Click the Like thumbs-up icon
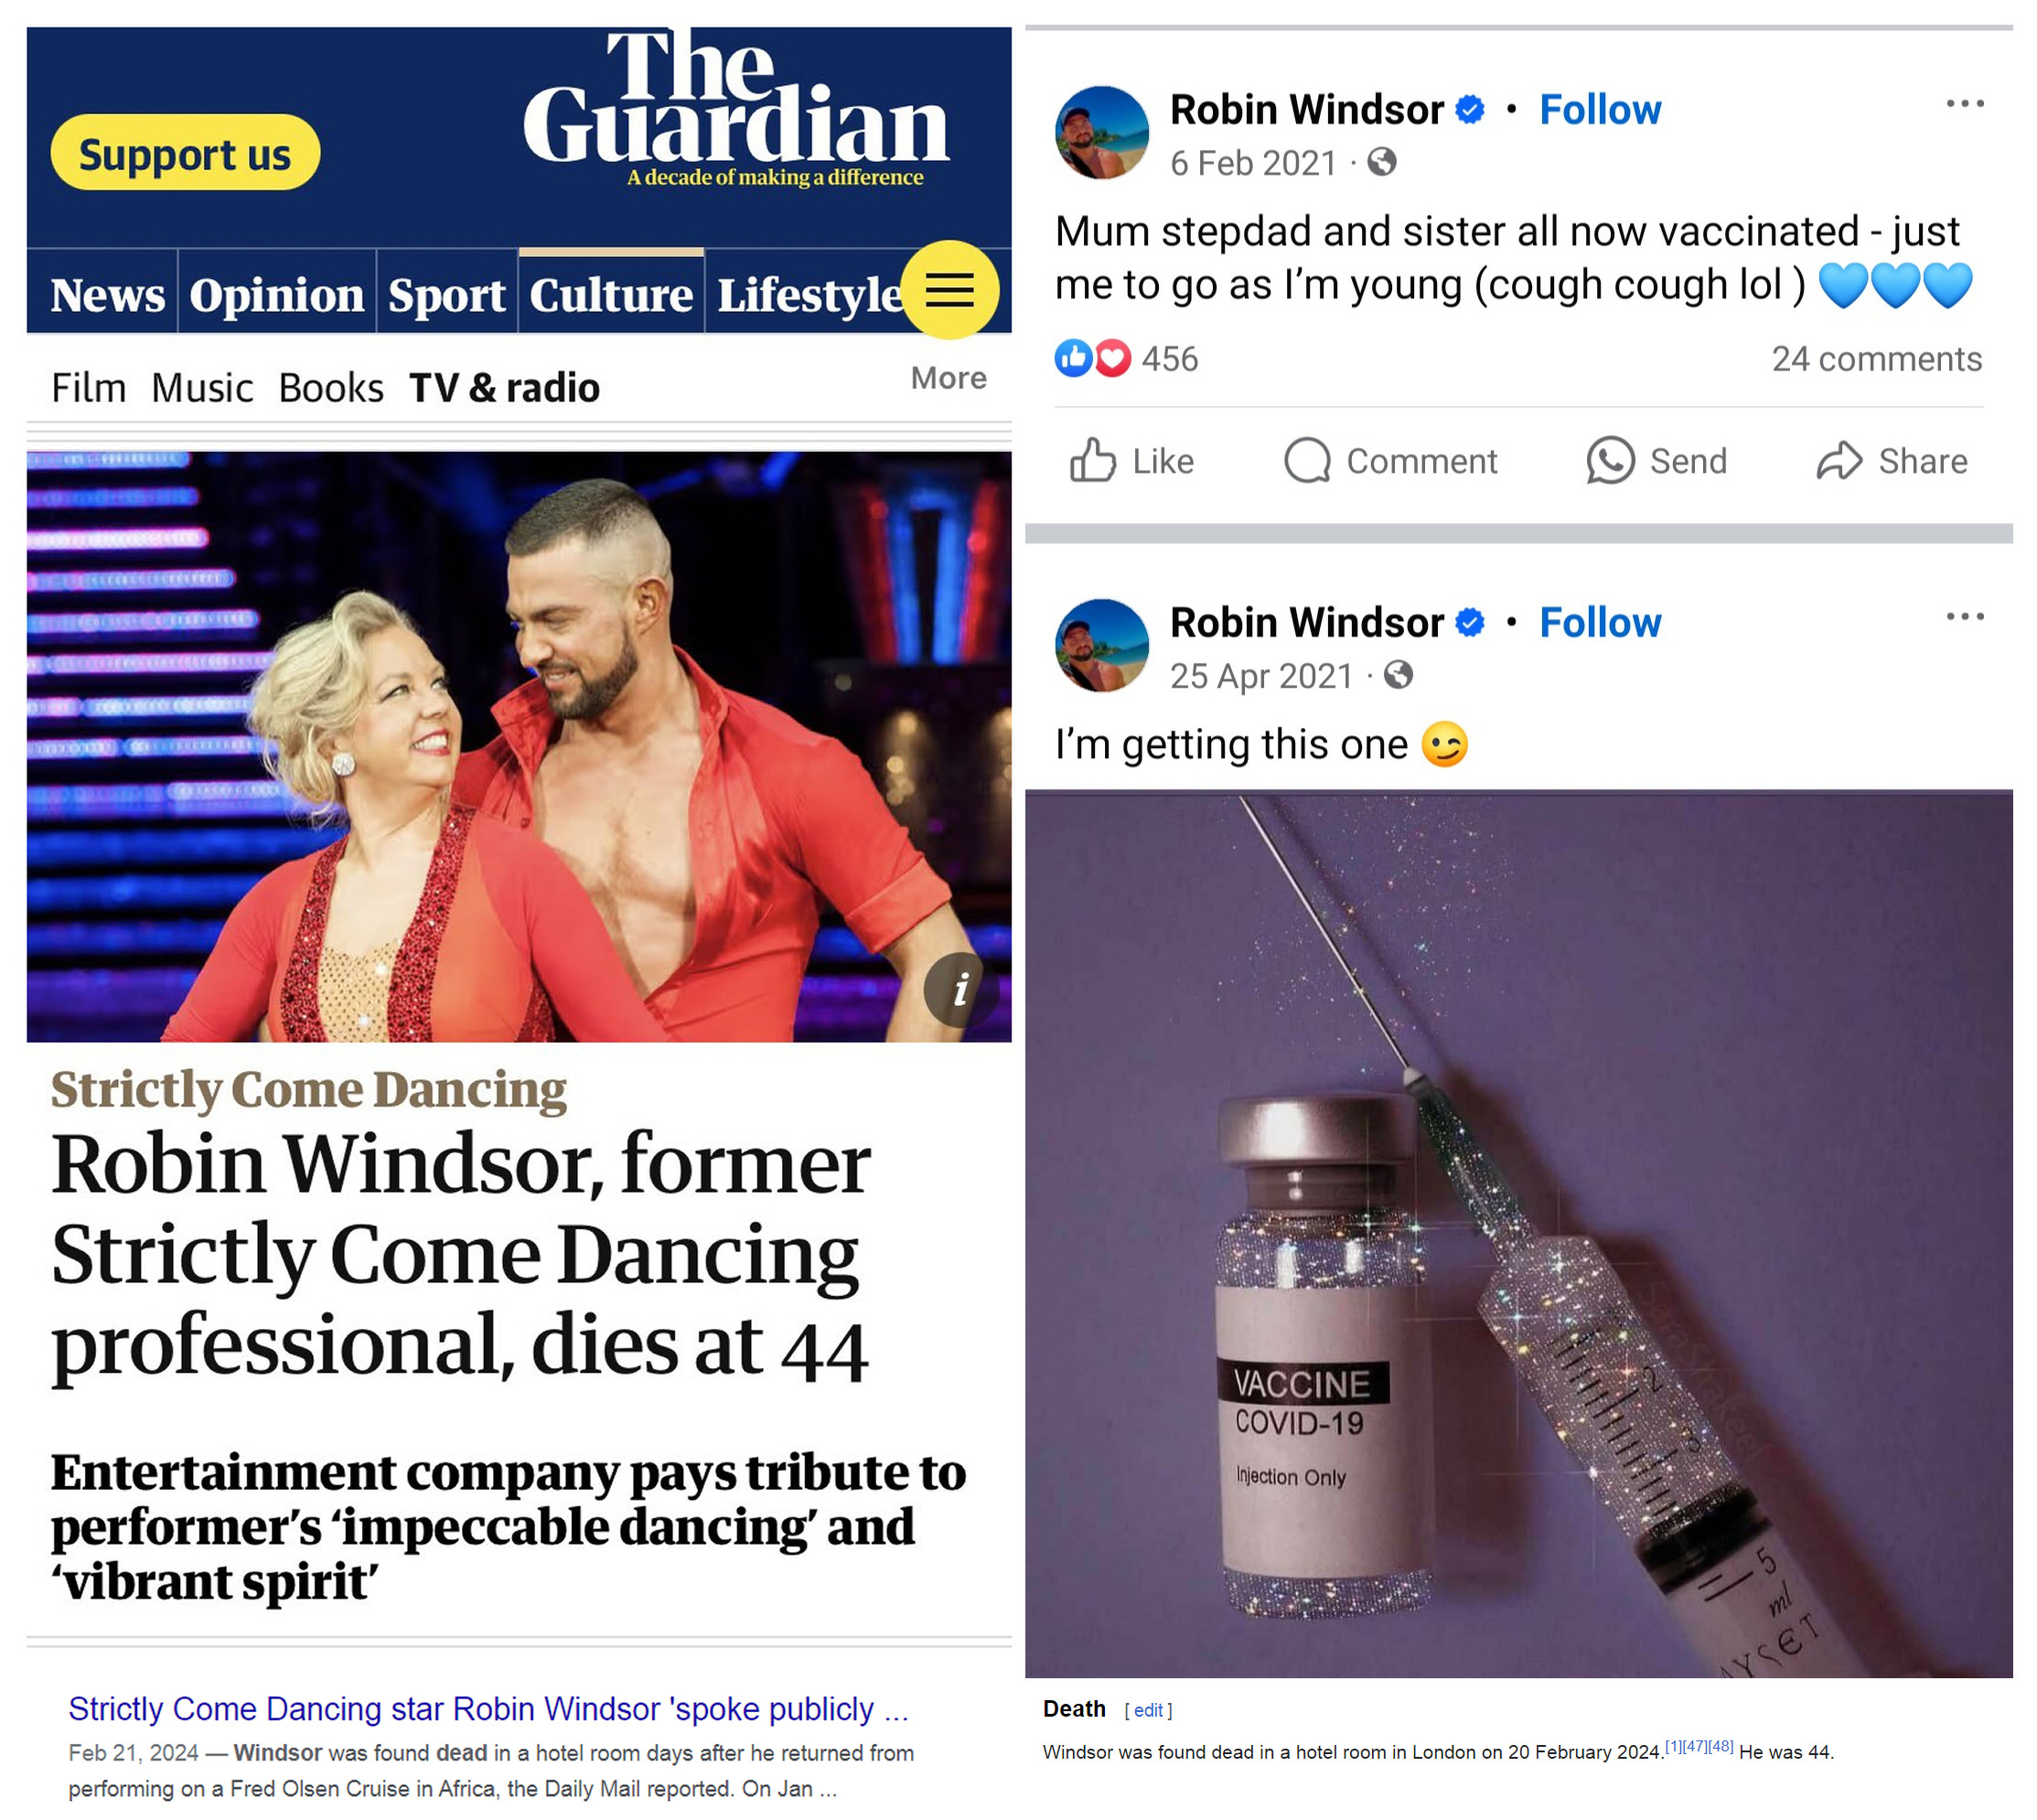The height and width of the screenshot is (1820, 2037). [x=1091, y=461]
